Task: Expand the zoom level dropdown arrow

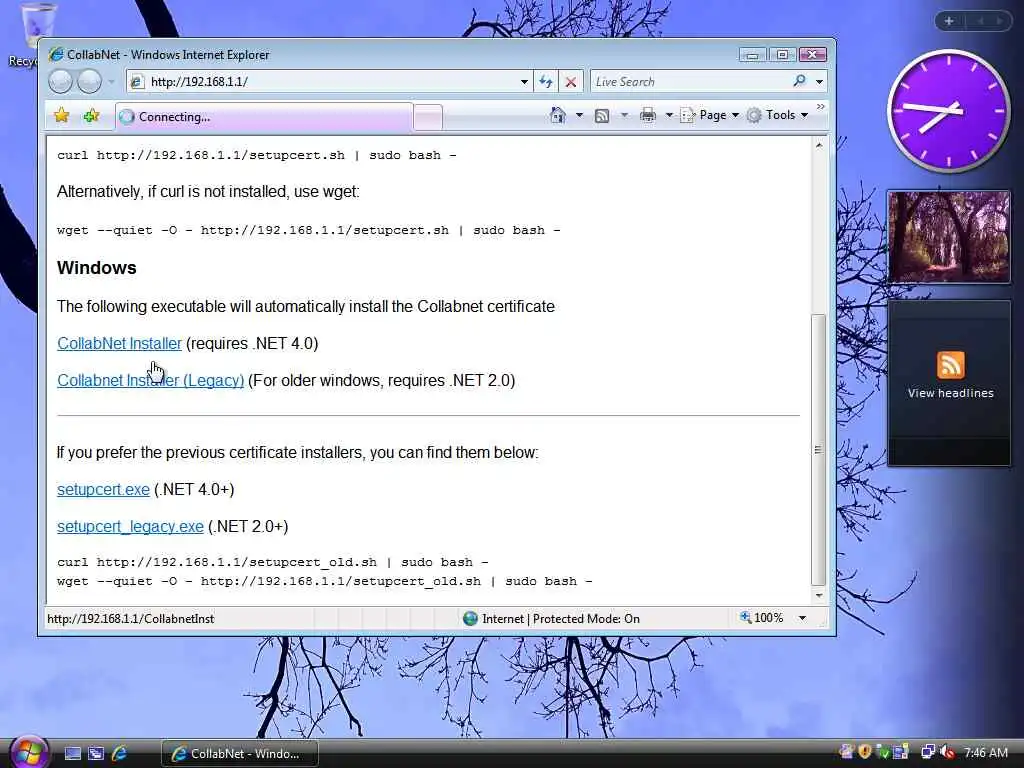Action: point(802,618)
